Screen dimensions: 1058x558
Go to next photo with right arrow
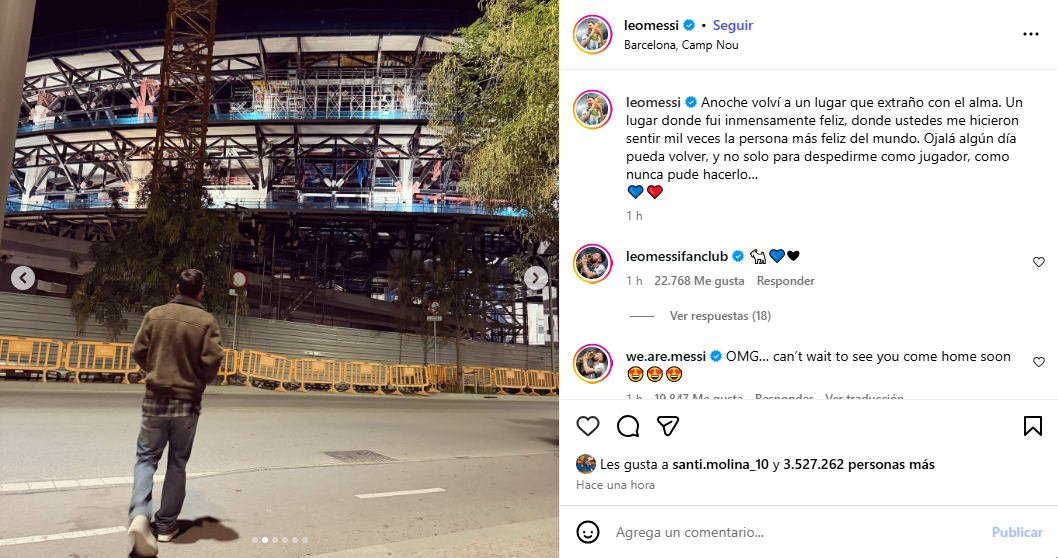(536, 278)
